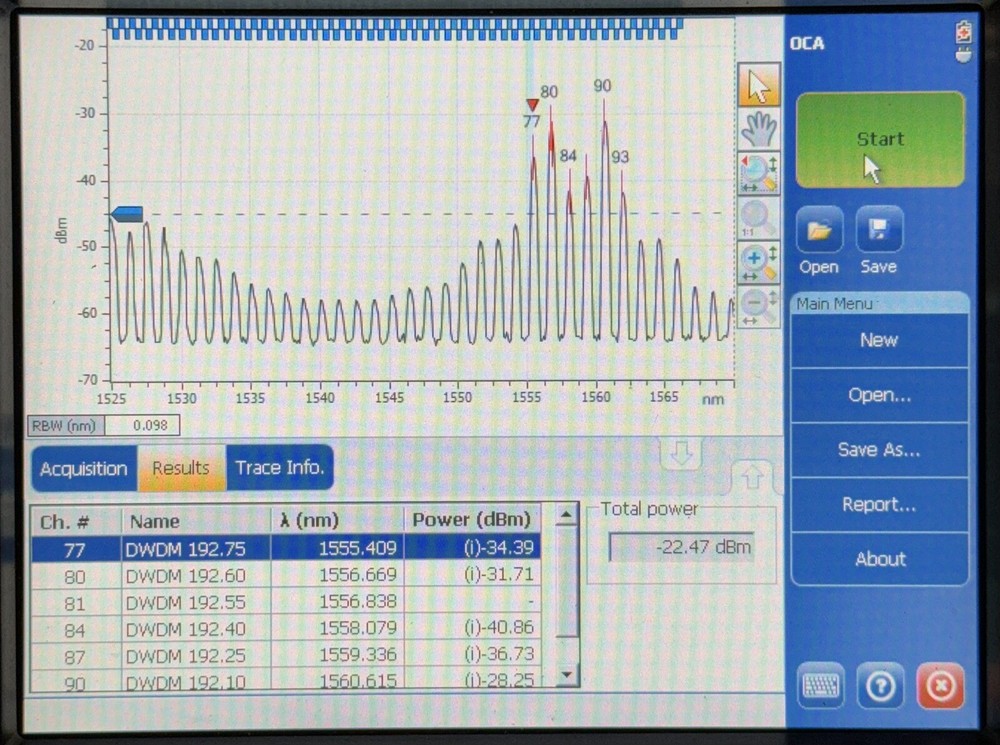Open the About dialog from Main Menu
This screenshot has height=745, width=1000.
tap(879, 559)
